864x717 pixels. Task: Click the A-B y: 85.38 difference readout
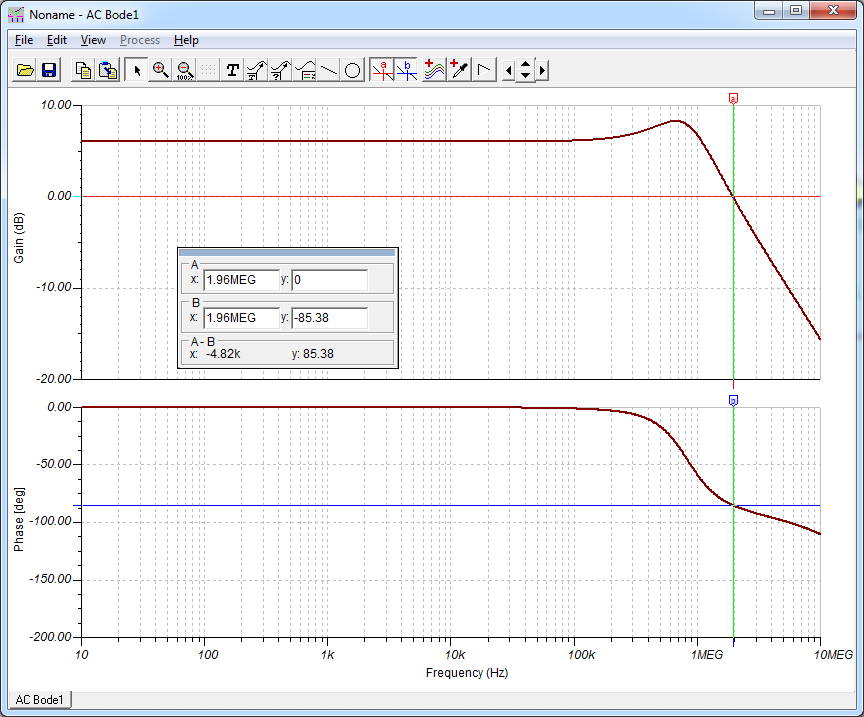coord(313,354)
